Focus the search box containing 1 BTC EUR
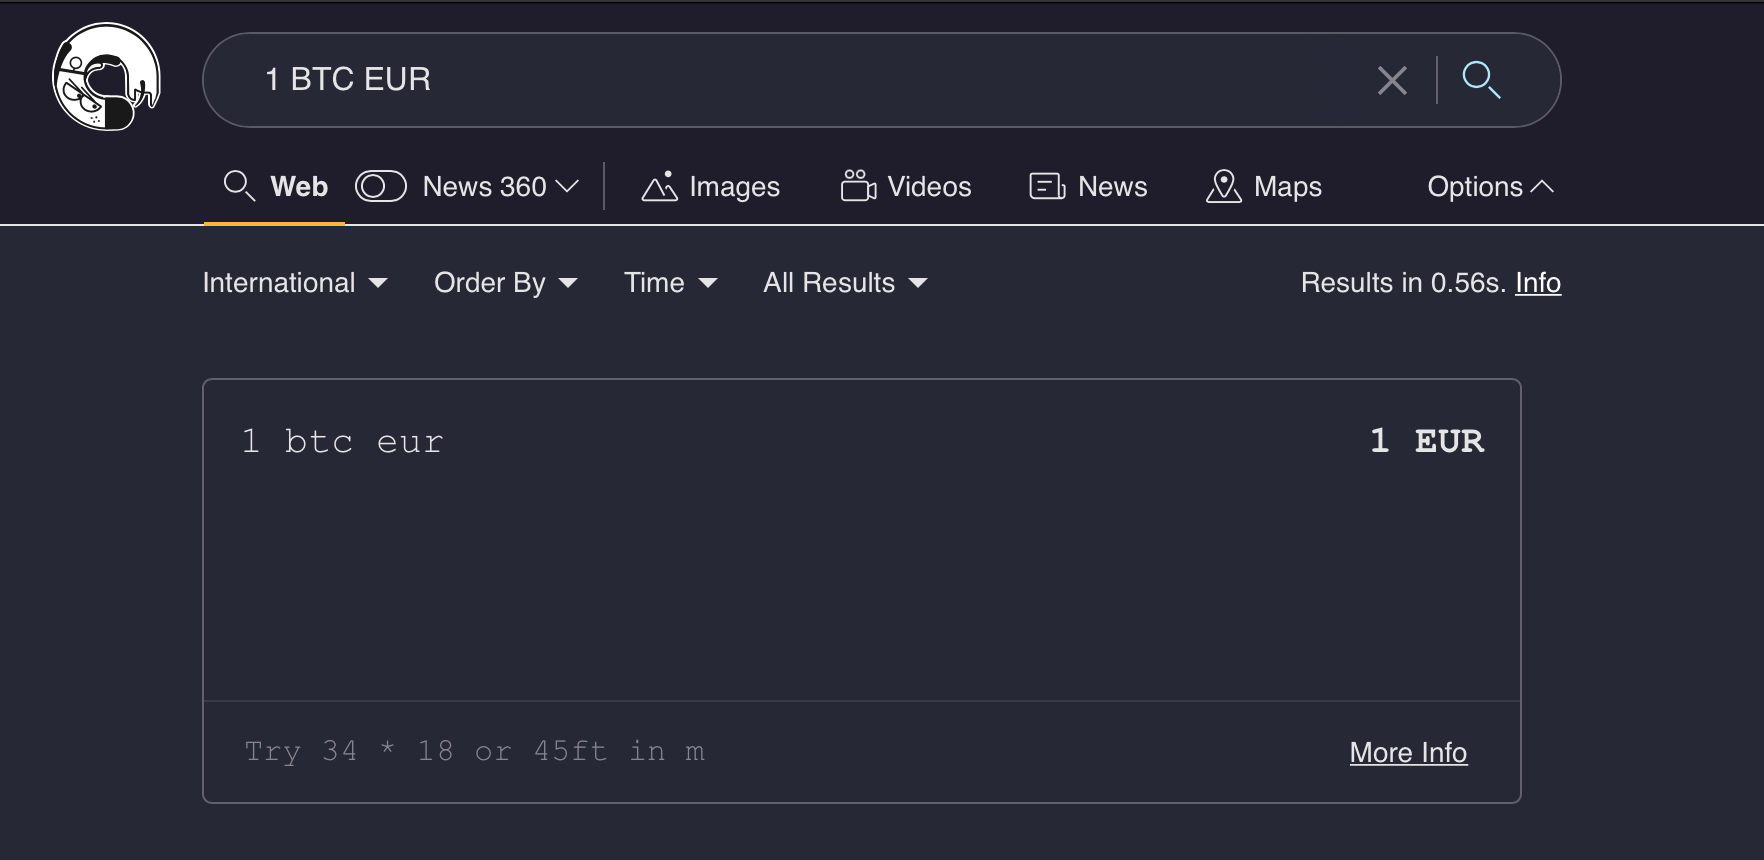1764x860 pixels. [800, 80]
